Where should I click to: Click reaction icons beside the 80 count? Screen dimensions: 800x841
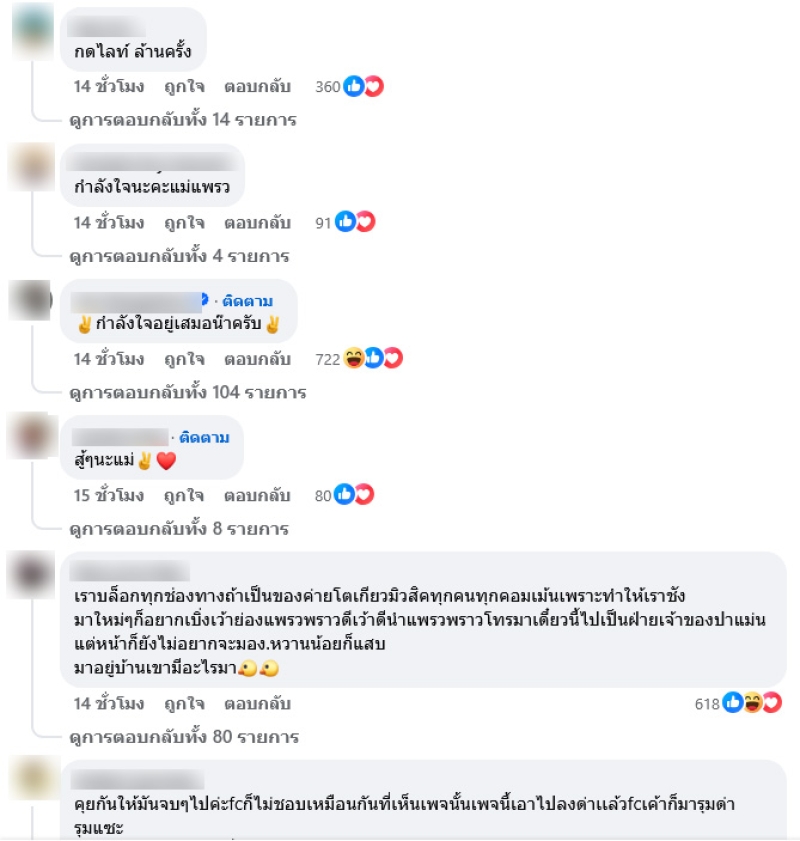click(x=354, y=495)
